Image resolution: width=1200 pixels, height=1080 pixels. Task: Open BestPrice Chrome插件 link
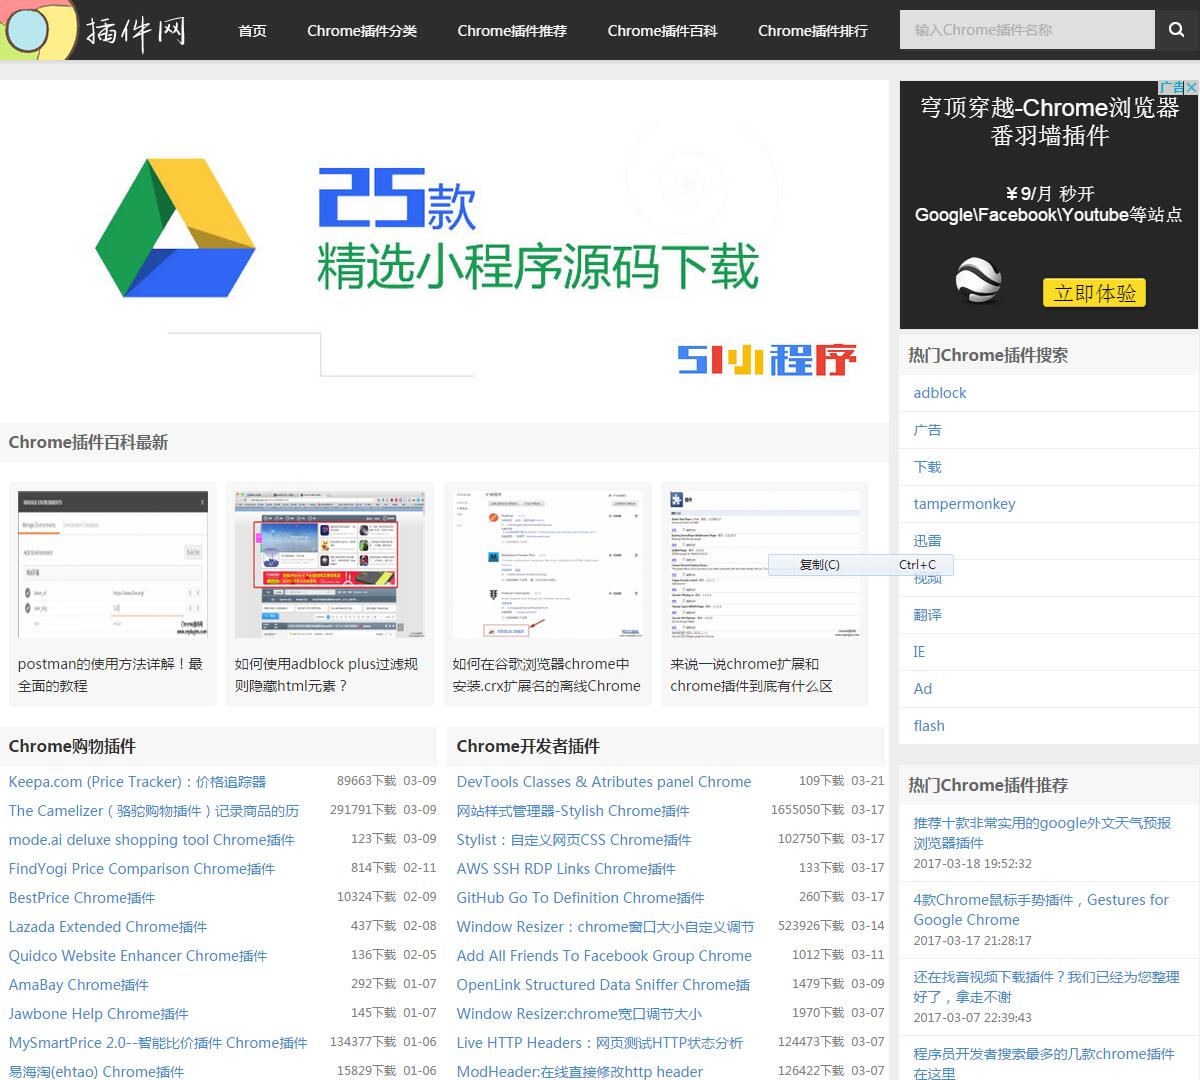coord(82,898)
